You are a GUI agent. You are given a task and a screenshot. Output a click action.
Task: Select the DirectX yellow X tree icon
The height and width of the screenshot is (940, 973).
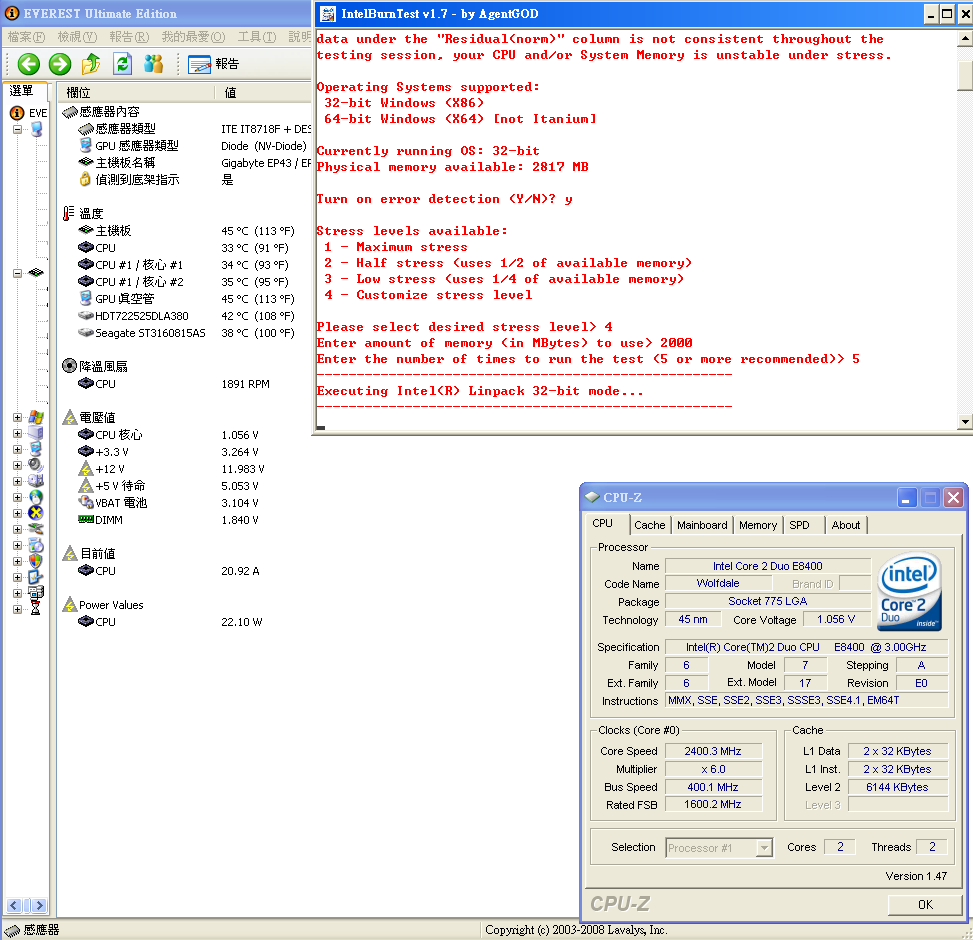pyautogui.click(x=36, y=513)
